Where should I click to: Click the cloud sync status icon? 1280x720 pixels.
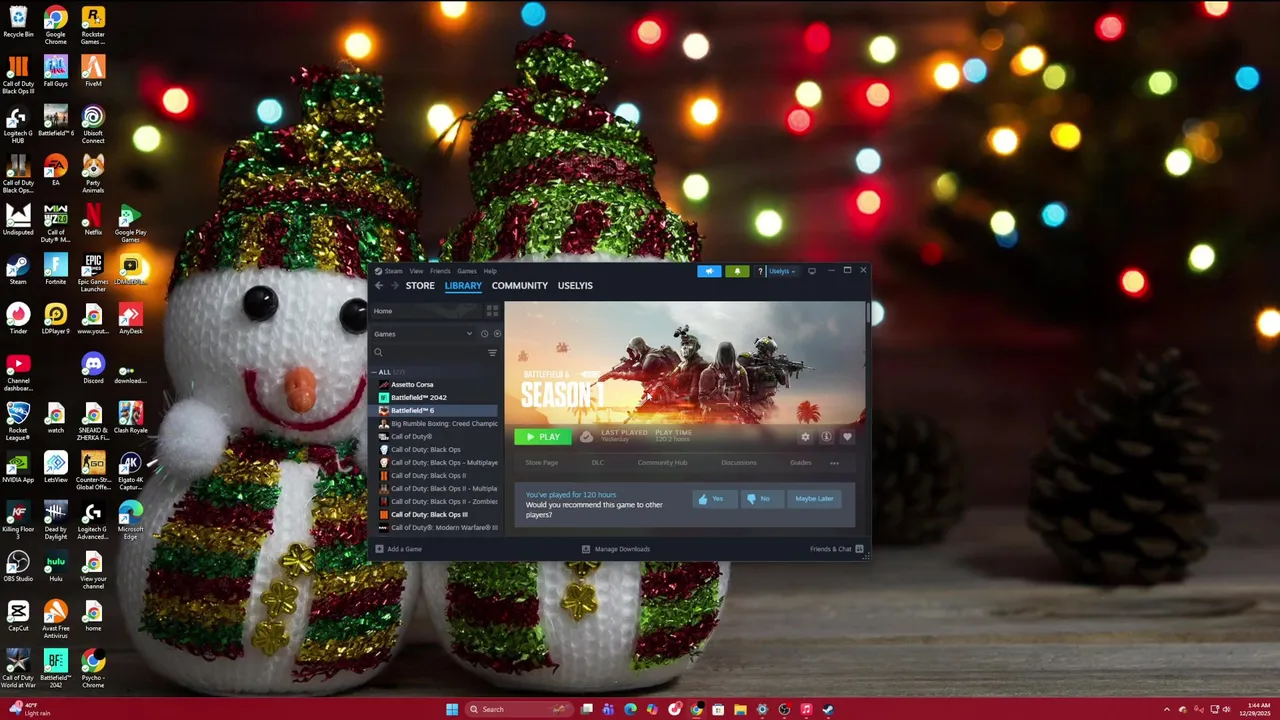(x=586, y=437)
